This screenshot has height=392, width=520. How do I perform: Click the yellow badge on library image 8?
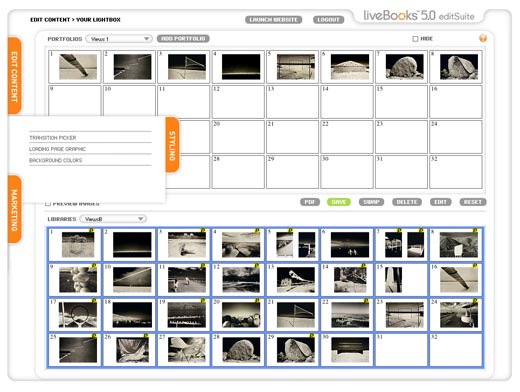tap(475, 231)
